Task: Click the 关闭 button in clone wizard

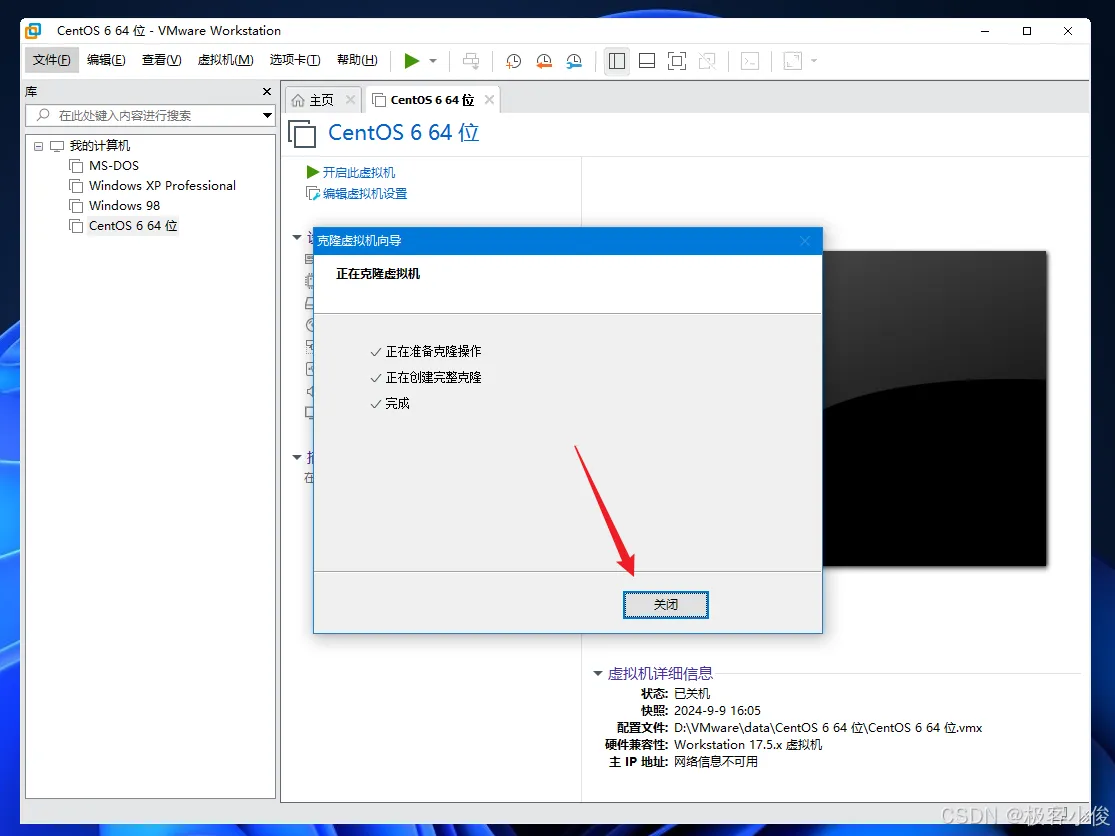Action: click(666, 604)
